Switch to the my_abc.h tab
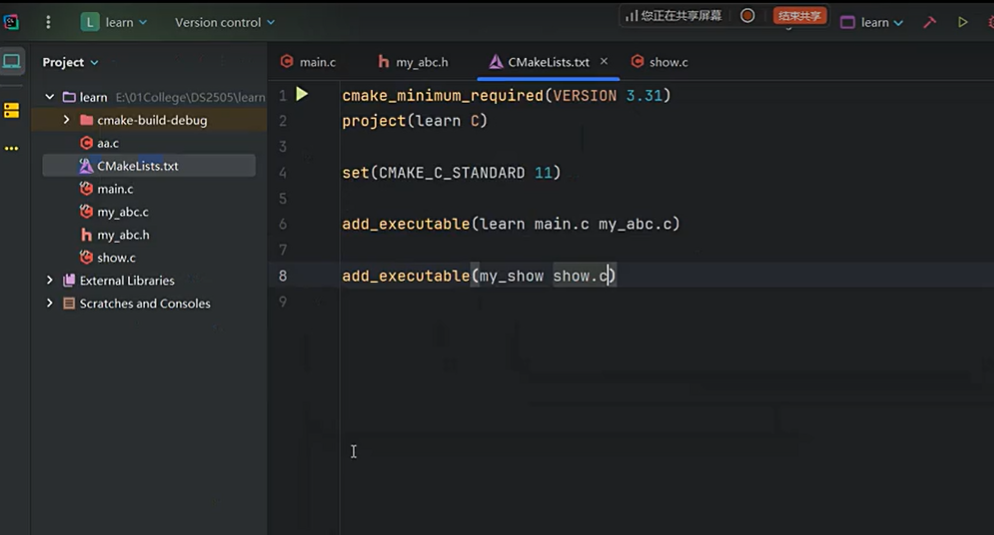 (413, 62)
